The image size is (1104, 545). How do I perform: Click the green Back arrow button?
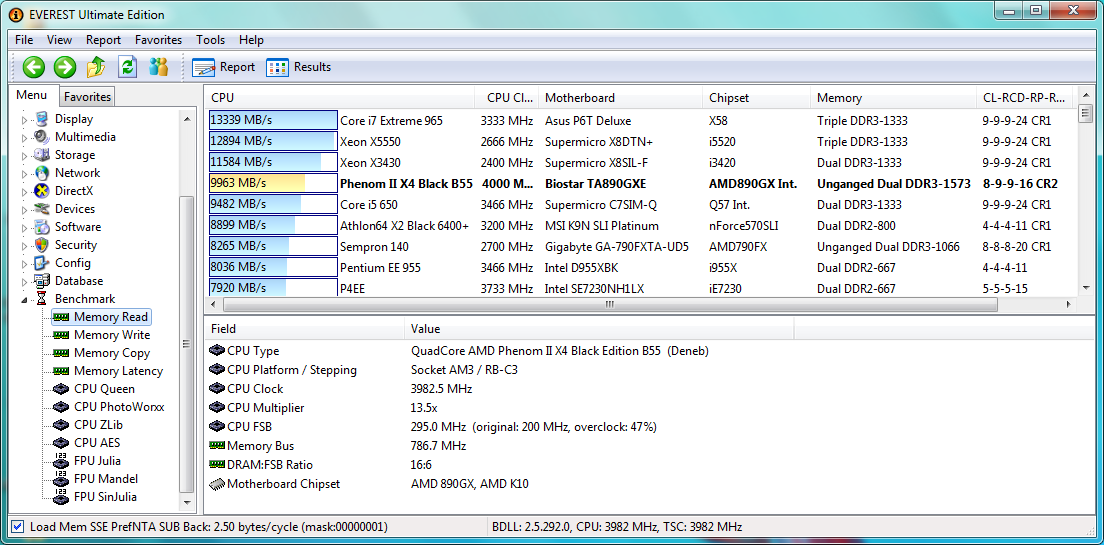point(34,67)
